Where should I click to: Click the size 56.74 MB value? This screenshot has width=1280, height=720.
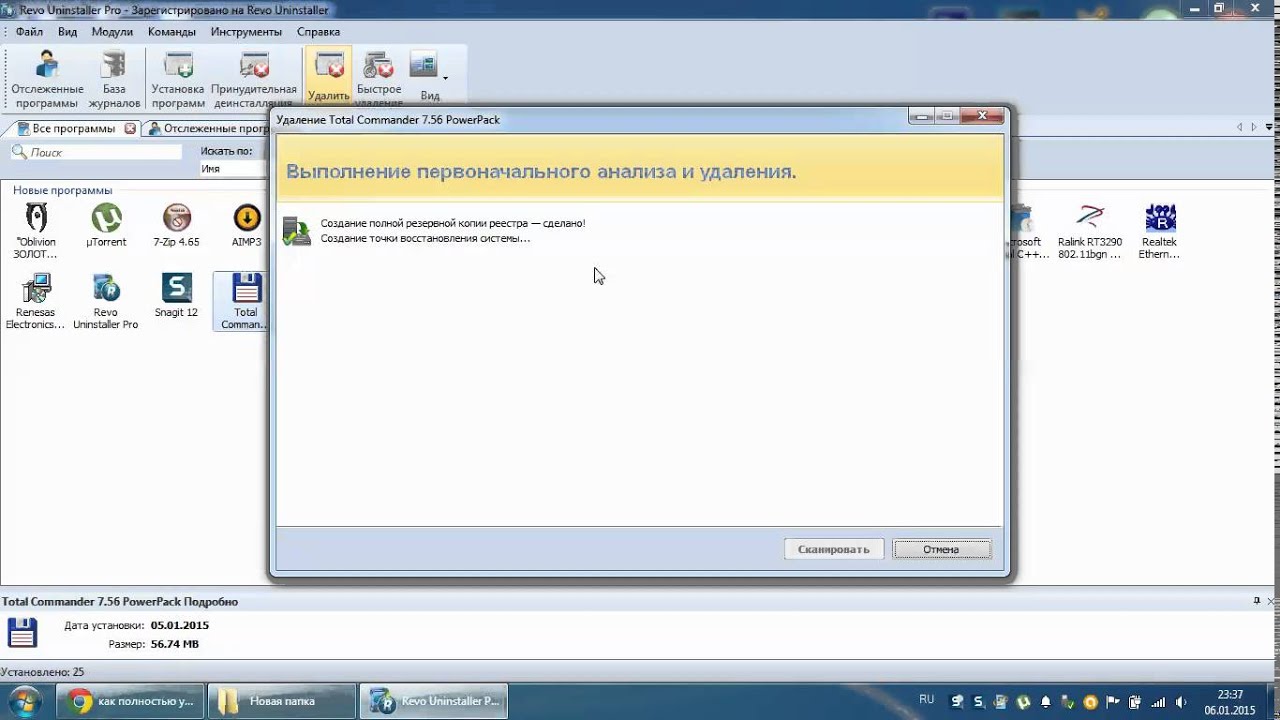pyautogui.click(x=175, y=644)
